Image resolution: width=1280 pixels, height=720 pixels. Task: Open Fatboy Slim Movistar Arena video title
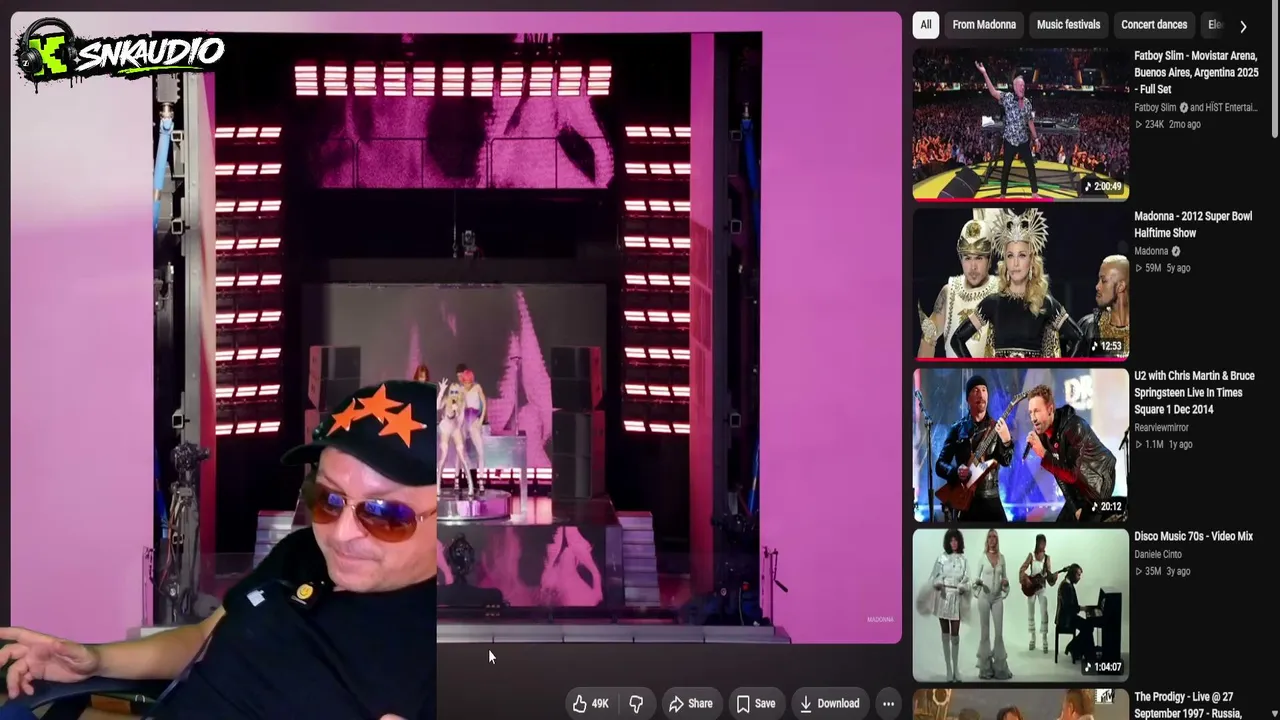[x=1196, y=72]
